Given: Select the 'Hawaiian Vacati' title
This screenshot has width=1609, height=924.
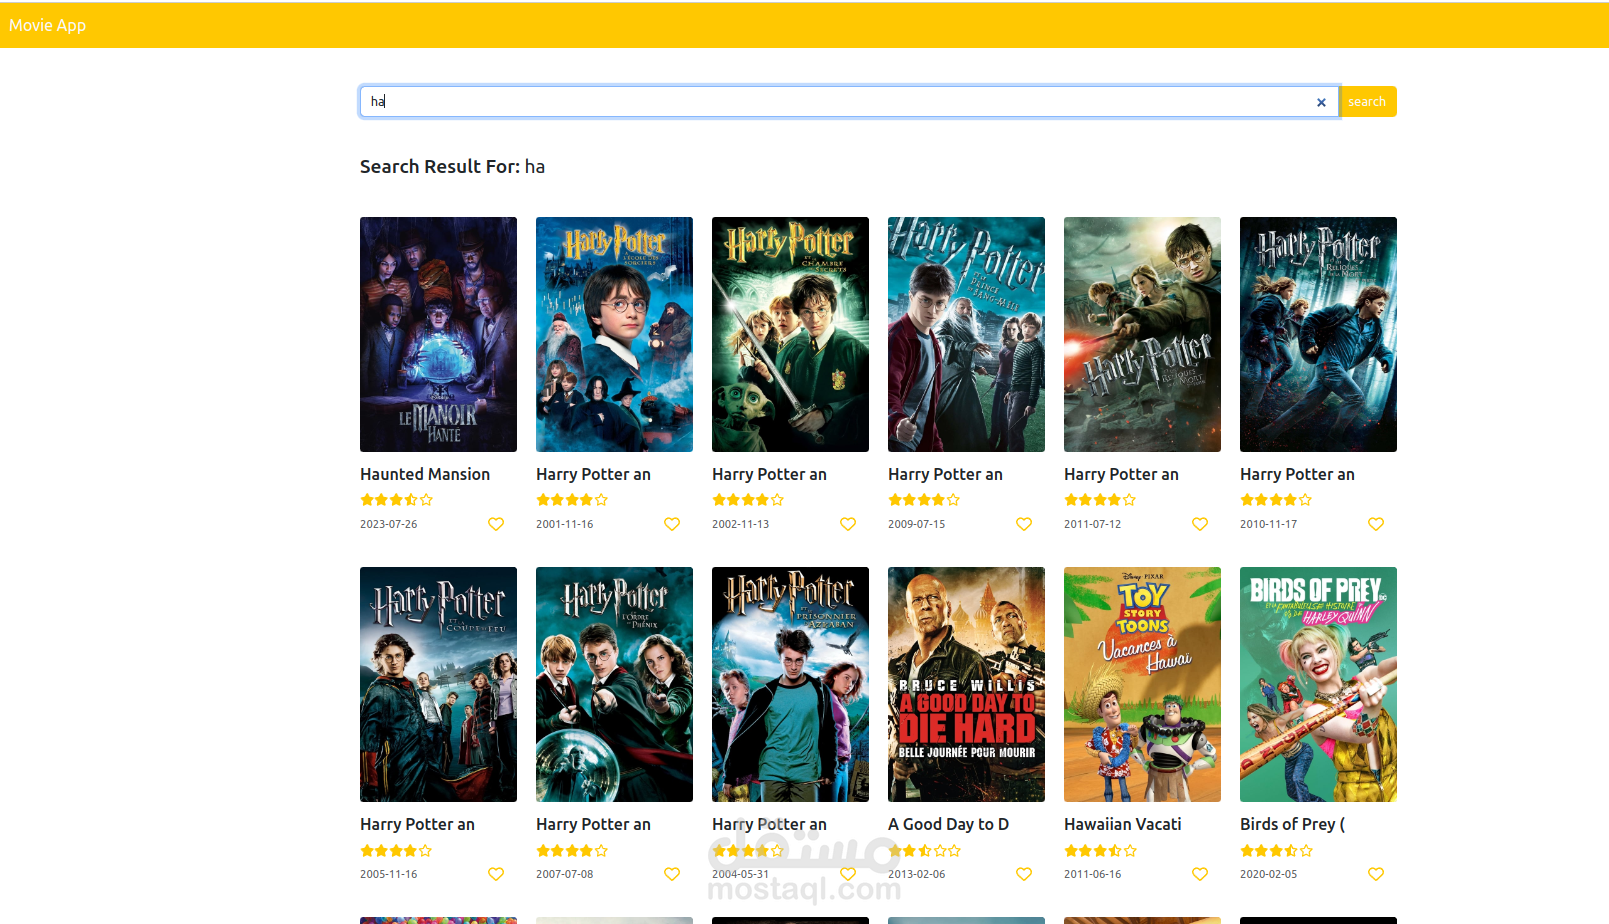Looking at the screenshot, I should tap(1122, 824).
